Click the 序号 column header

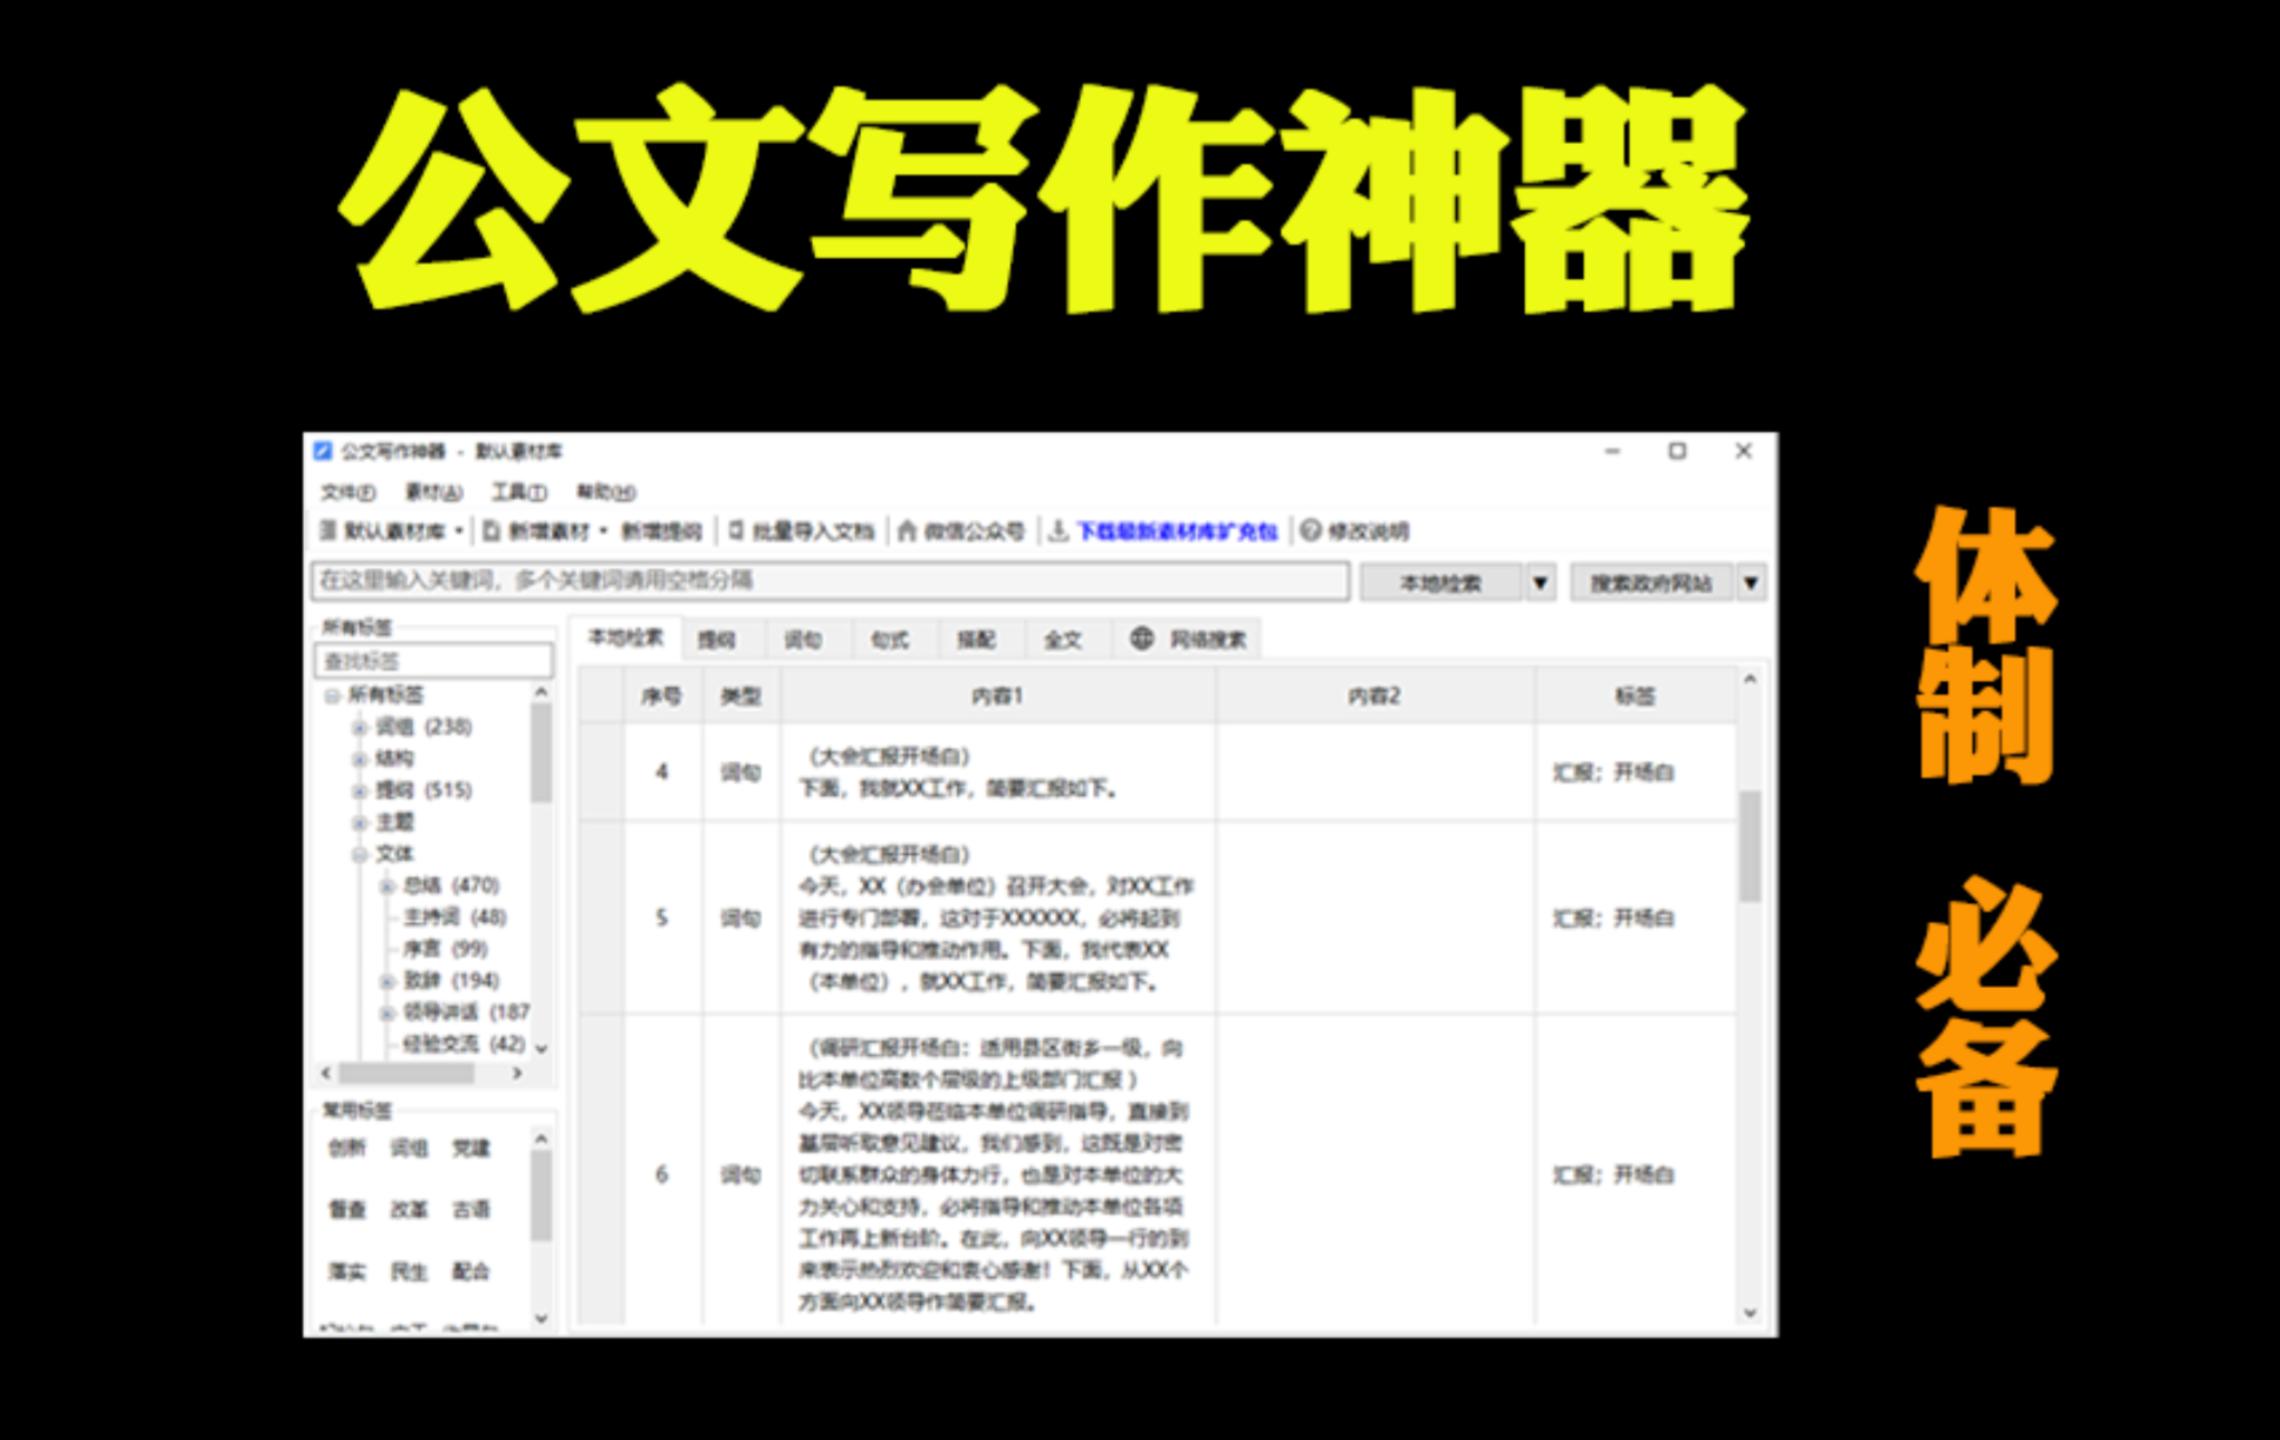tap(663, 696)
